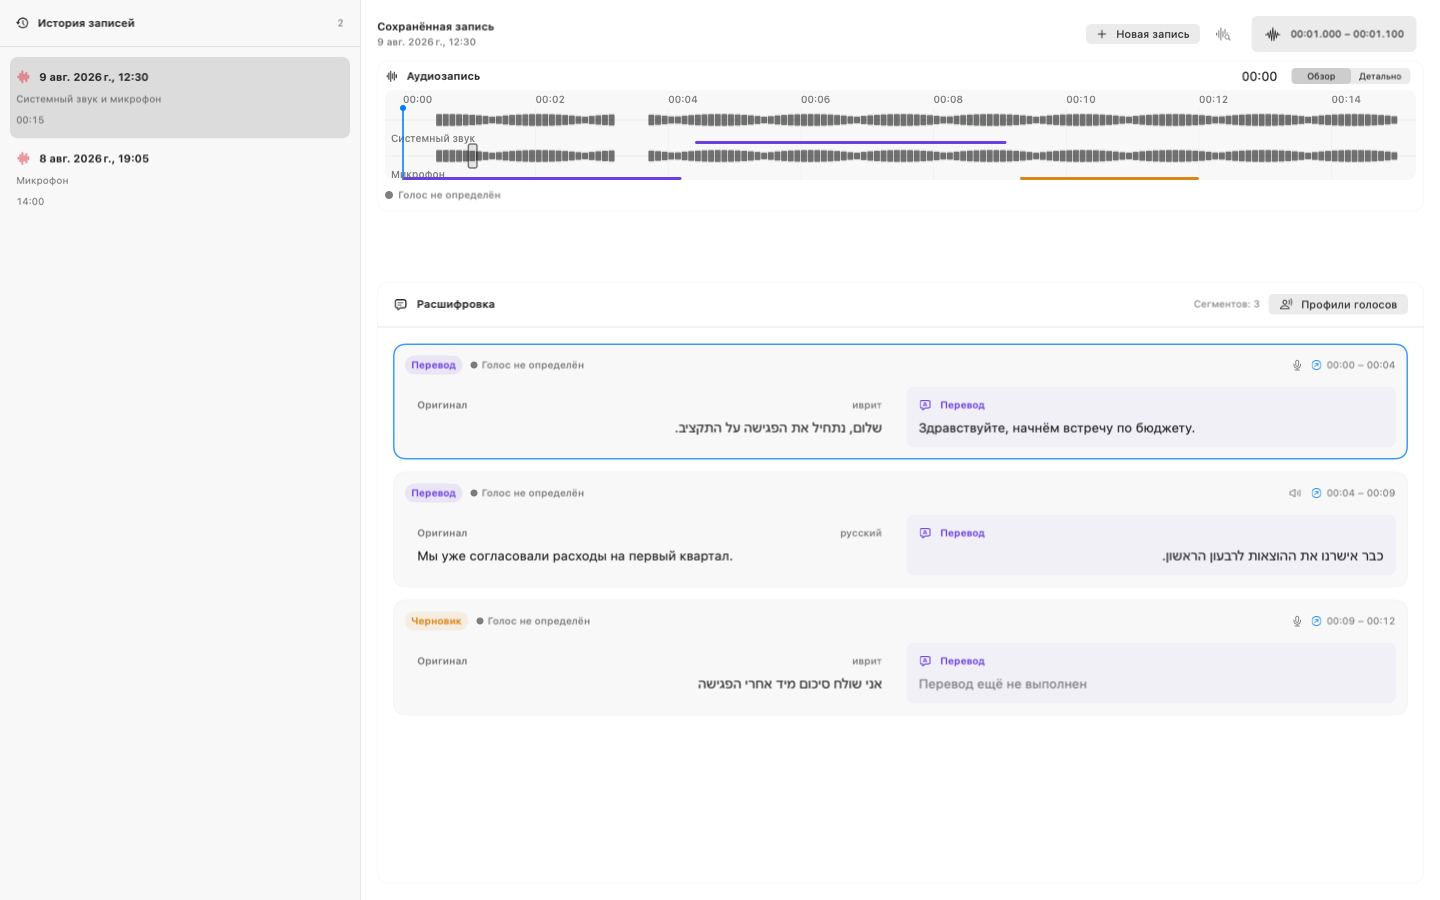This screenshot has width=1440, height=900.
Task: Click the red waveform icon of the 8 авг. recording
Action: pos(23,158)
